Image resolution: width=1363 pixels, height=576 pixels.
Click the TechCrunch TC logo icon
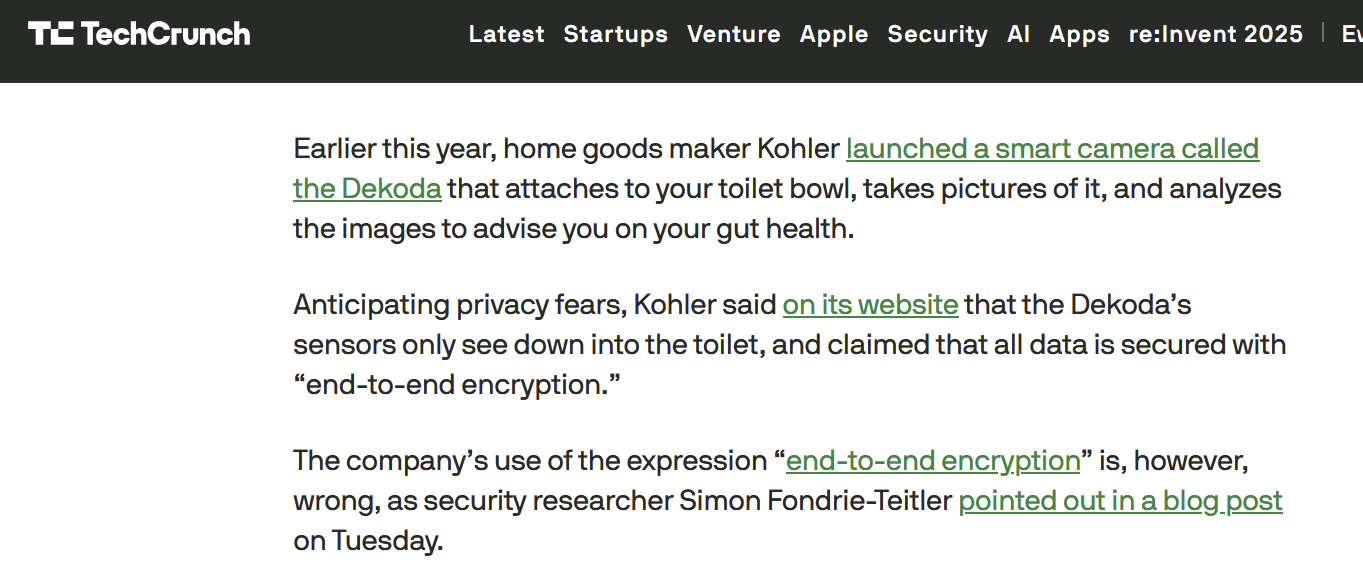pyautogui.click(x=51, y=34)
